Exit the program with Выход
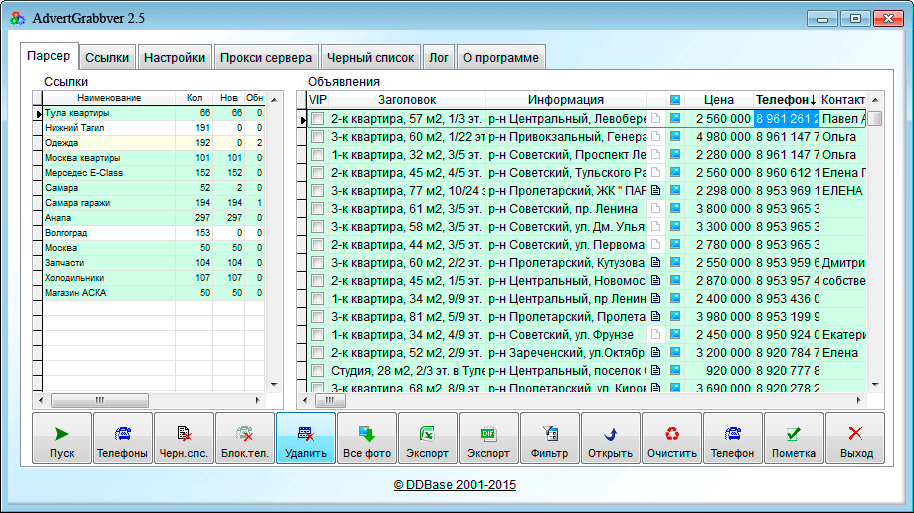 [855, 438]
